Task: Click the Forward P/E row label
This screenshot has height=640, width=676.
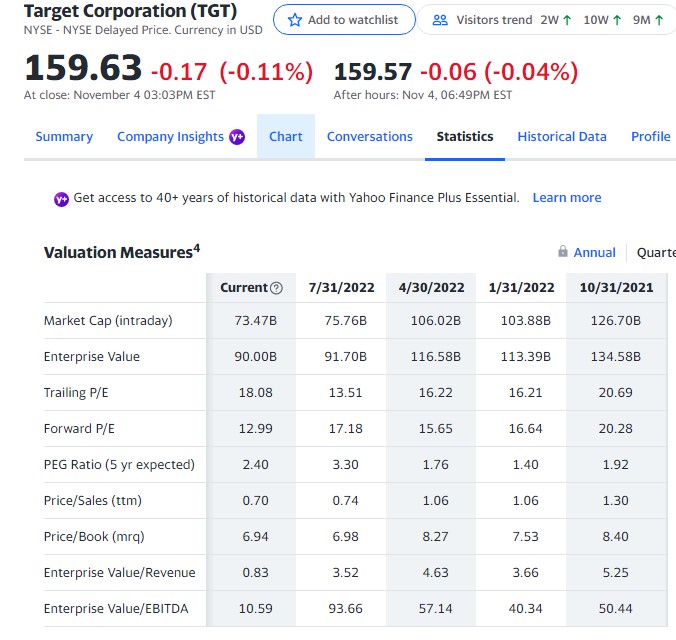Action: coord(79,429)
